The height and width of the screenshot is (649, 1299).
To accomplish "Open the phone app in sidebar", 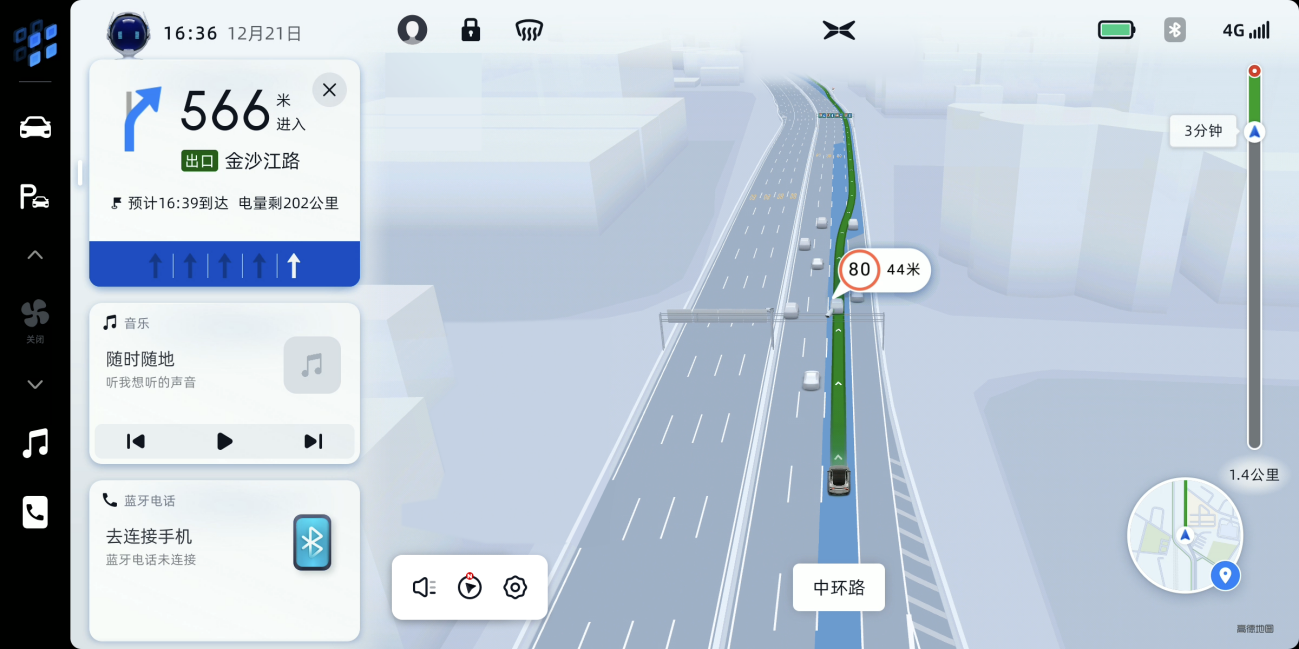I will 35,513.
